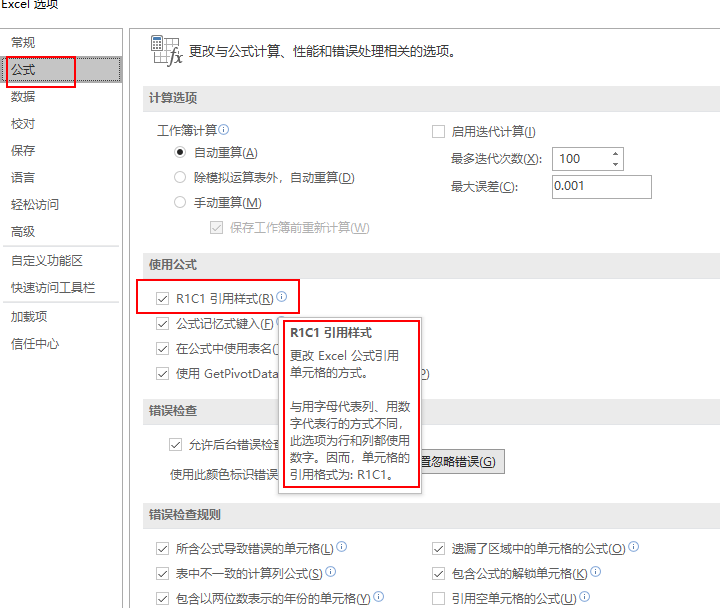Click the 重置忽略错误 button
This screenshot has width=720, height=608.
[462, 462]
